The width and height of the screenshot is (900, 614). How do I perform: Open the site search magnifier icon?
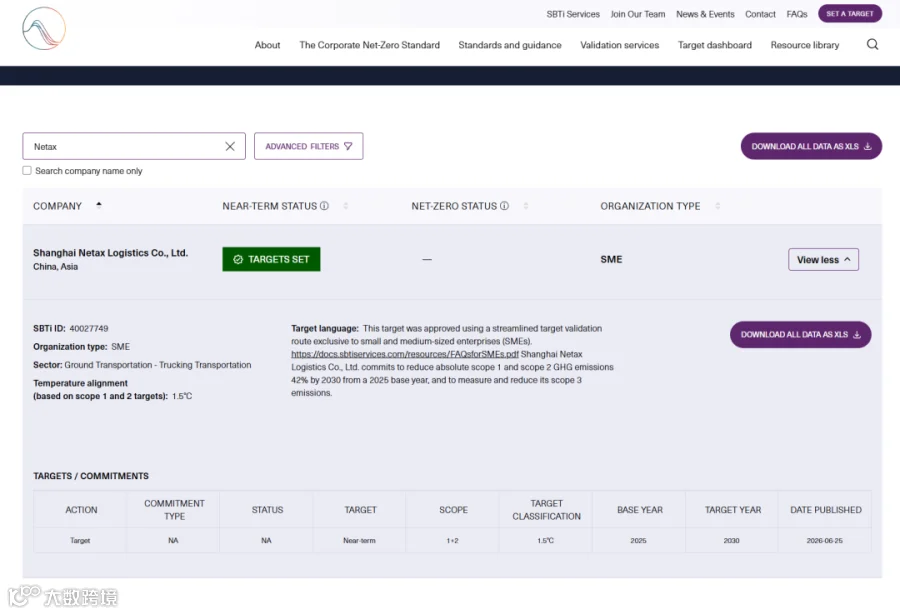872,45
